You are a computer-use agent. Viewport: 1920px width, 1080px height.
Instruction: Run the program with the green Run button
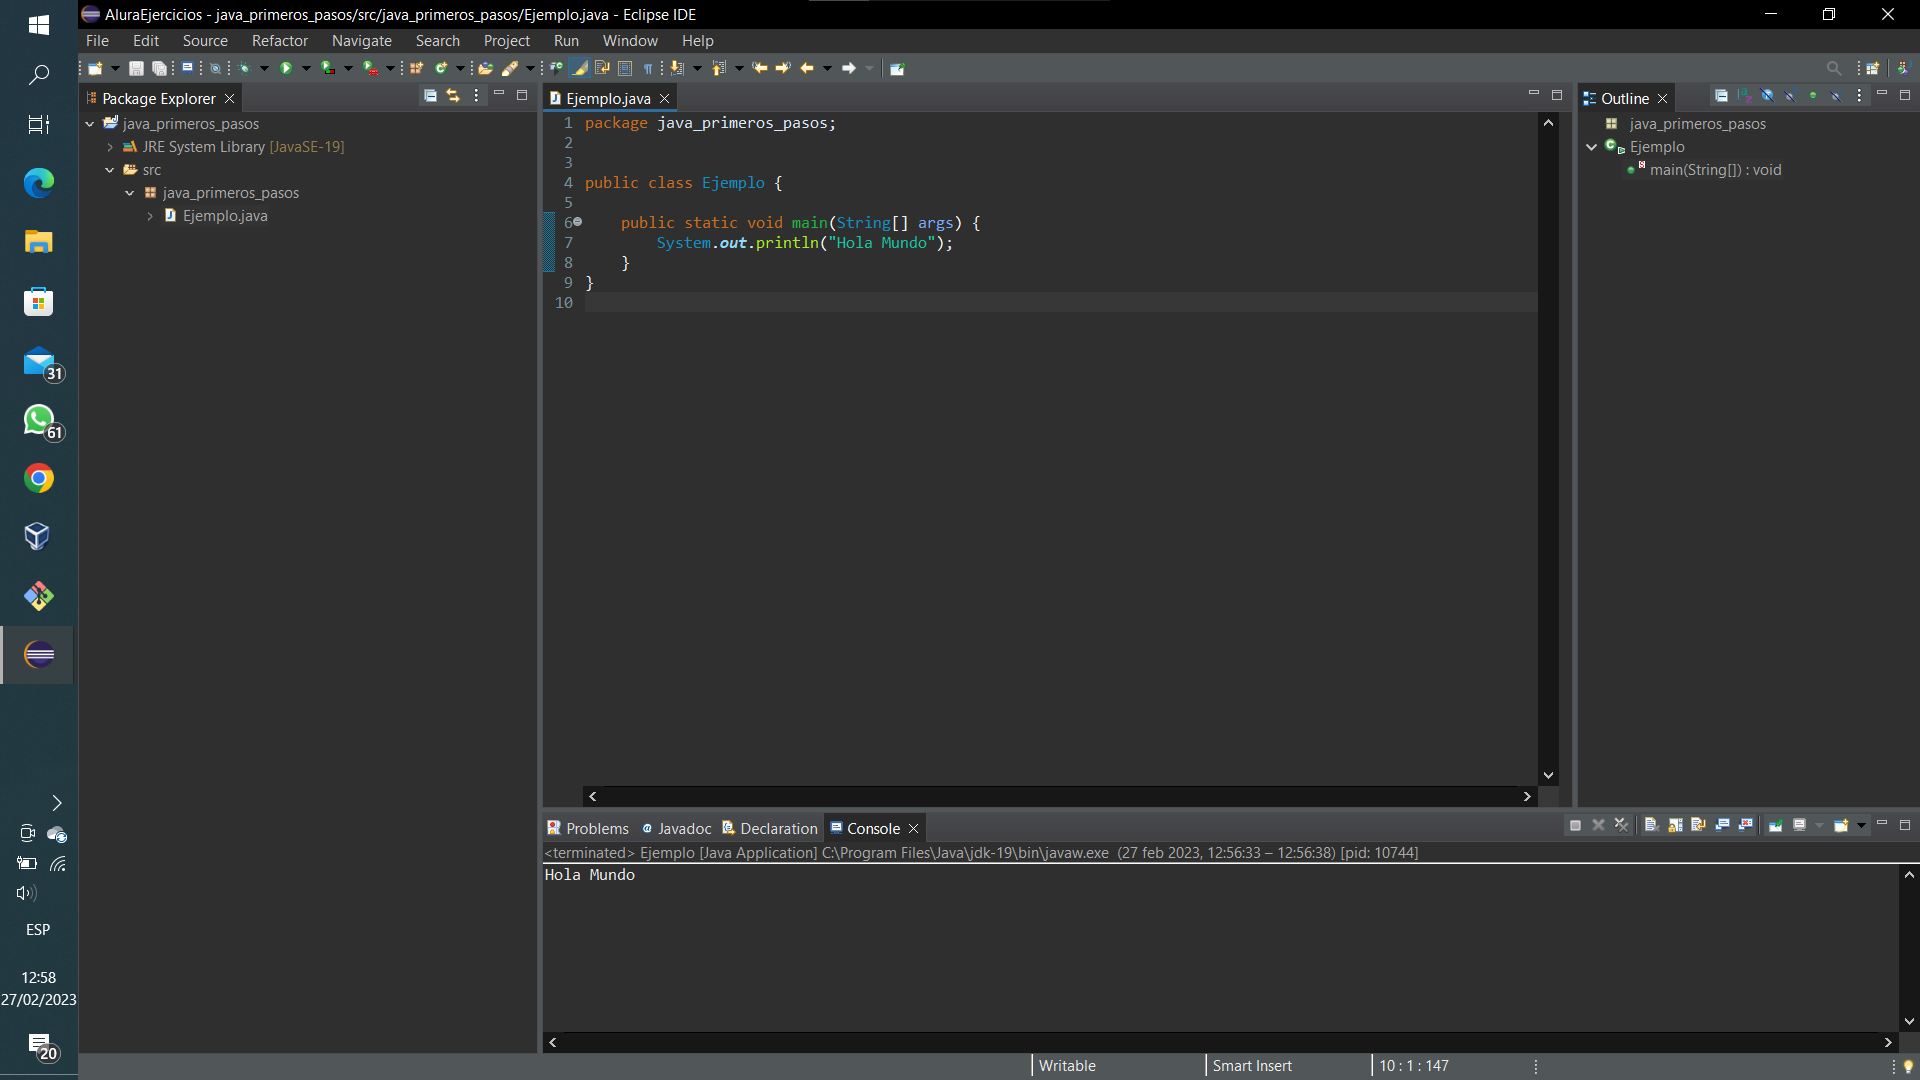(286, 68)
